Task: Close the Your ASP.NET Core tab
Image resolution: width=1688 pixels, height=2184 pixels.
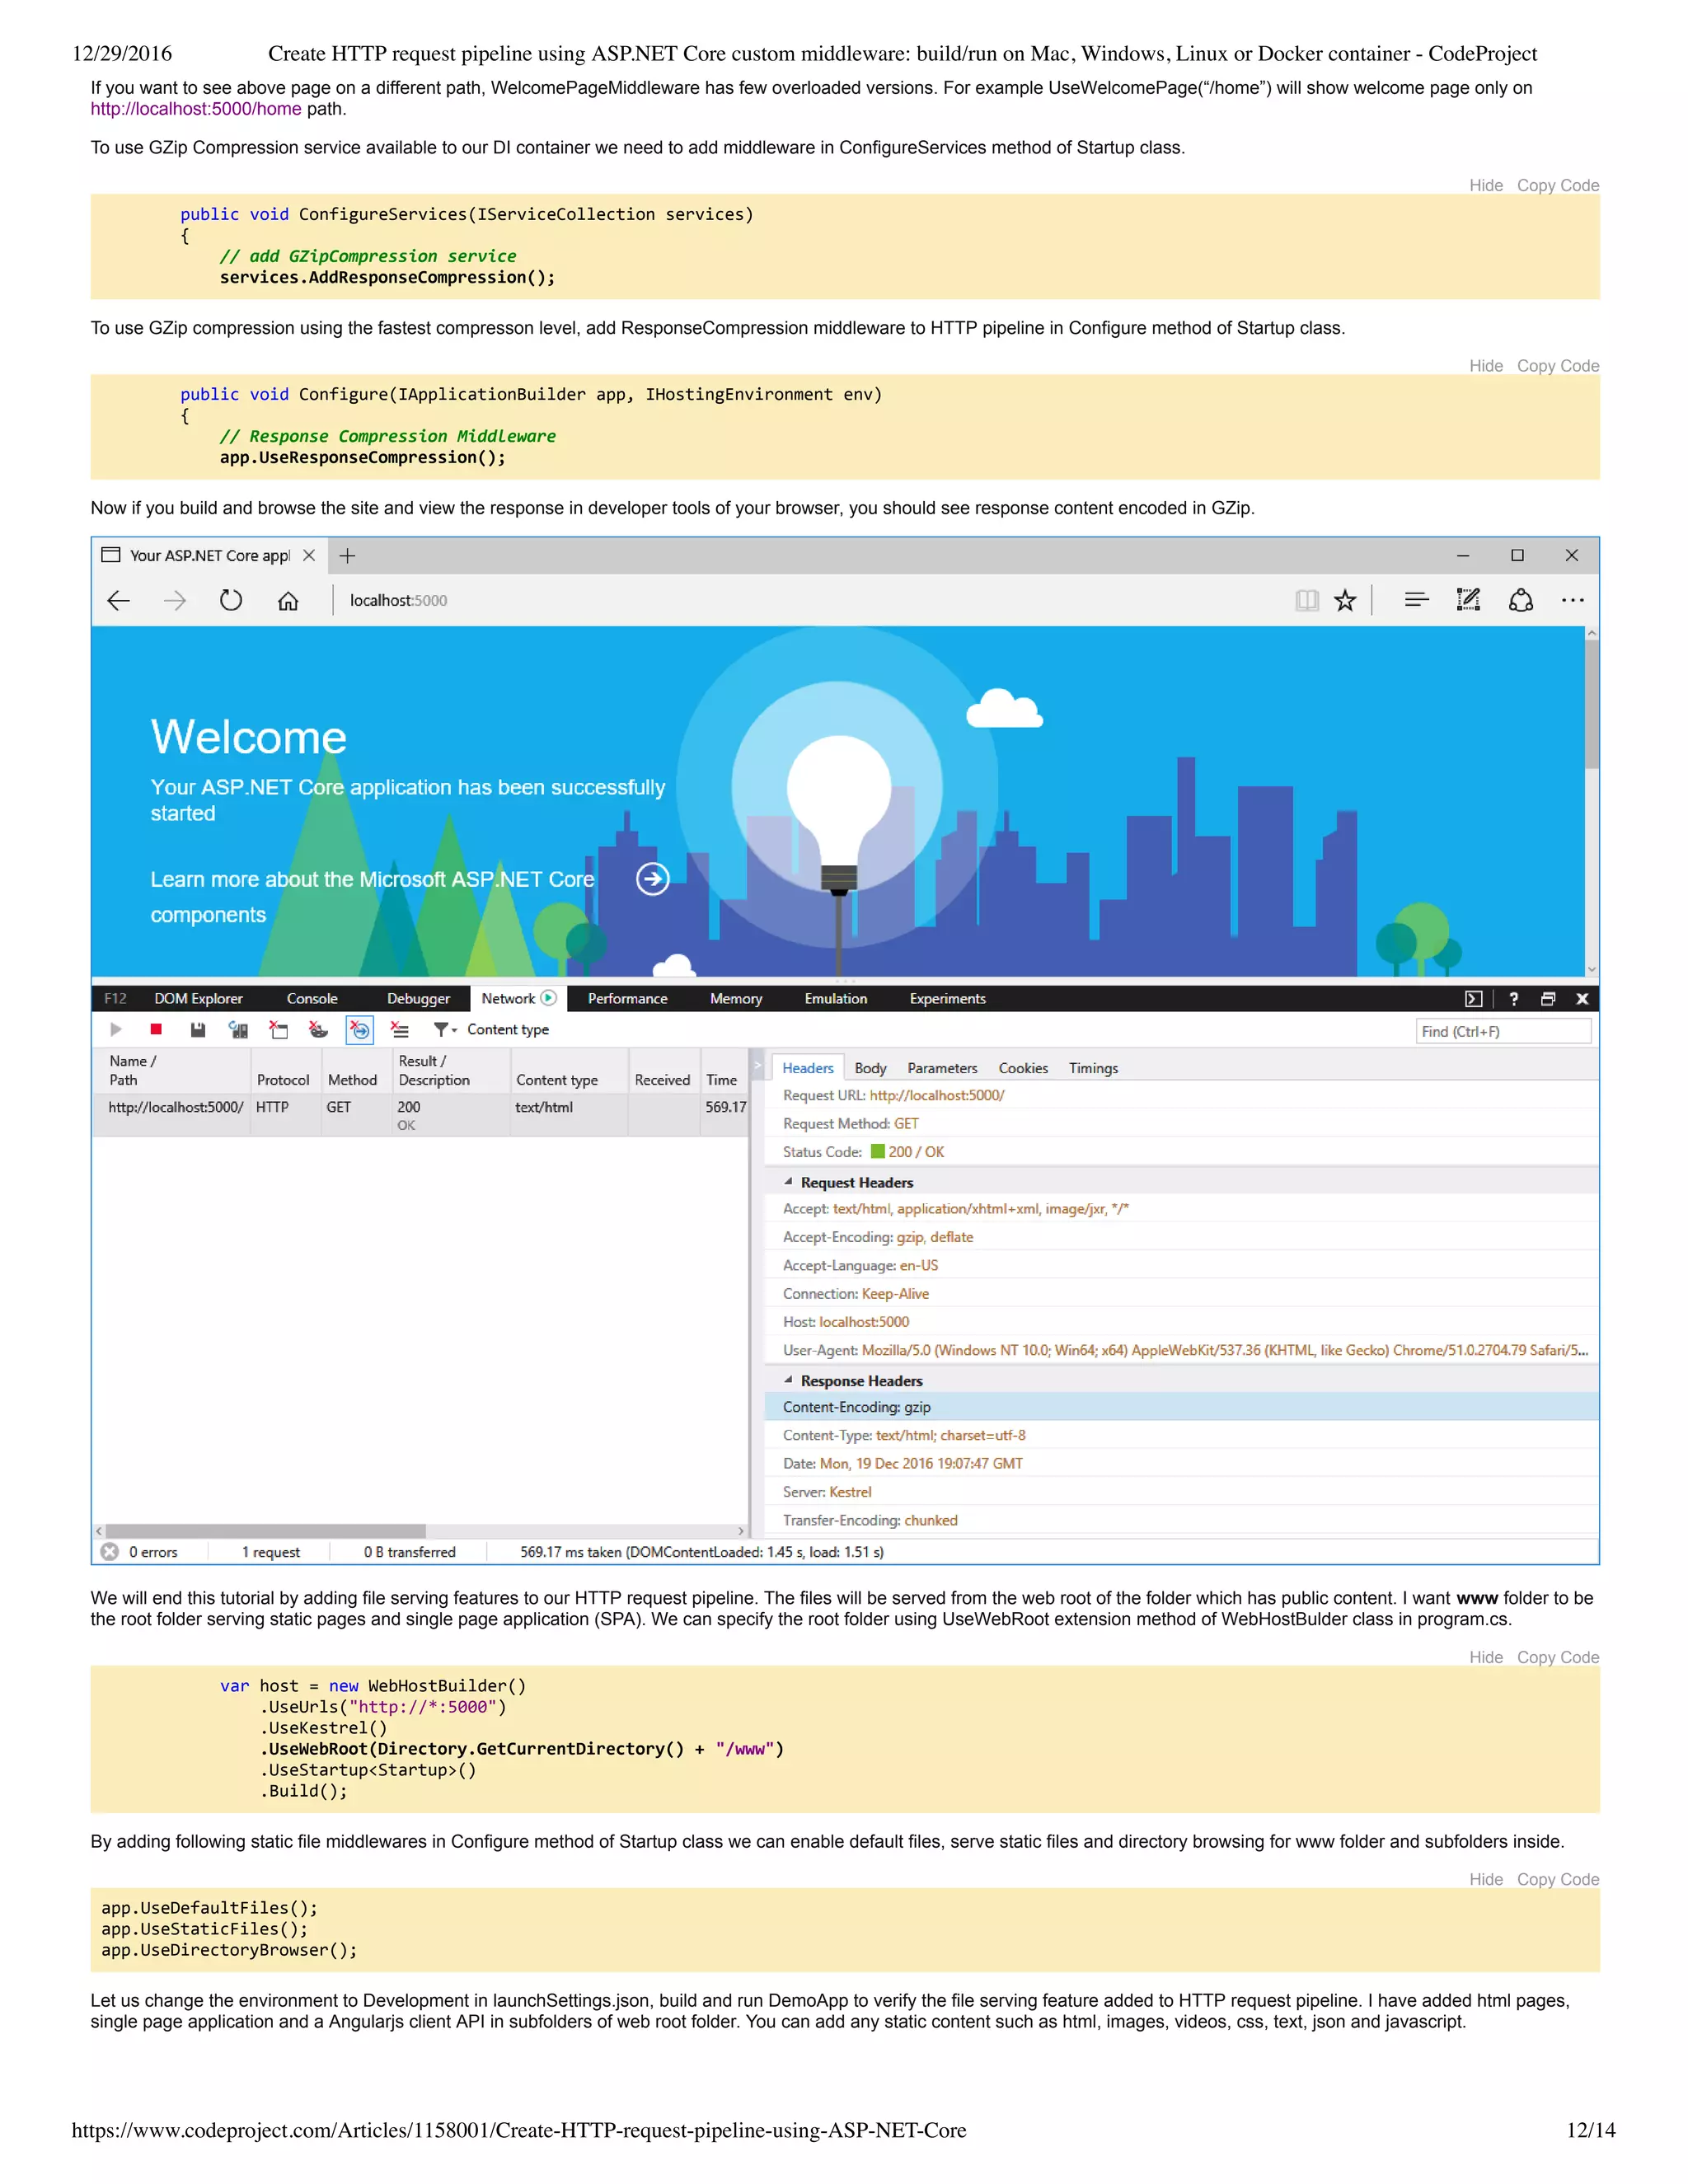Action: pos(309,555)
